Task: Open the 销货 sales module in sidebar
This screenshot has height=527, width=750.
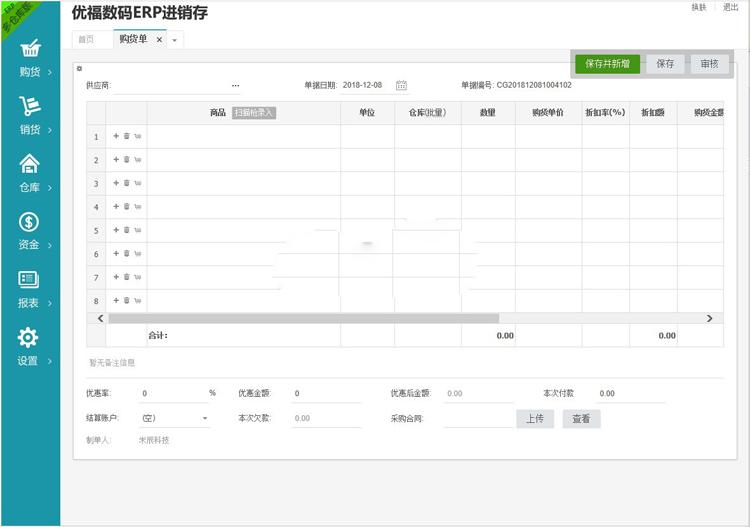Action: (x=30, y=115)
